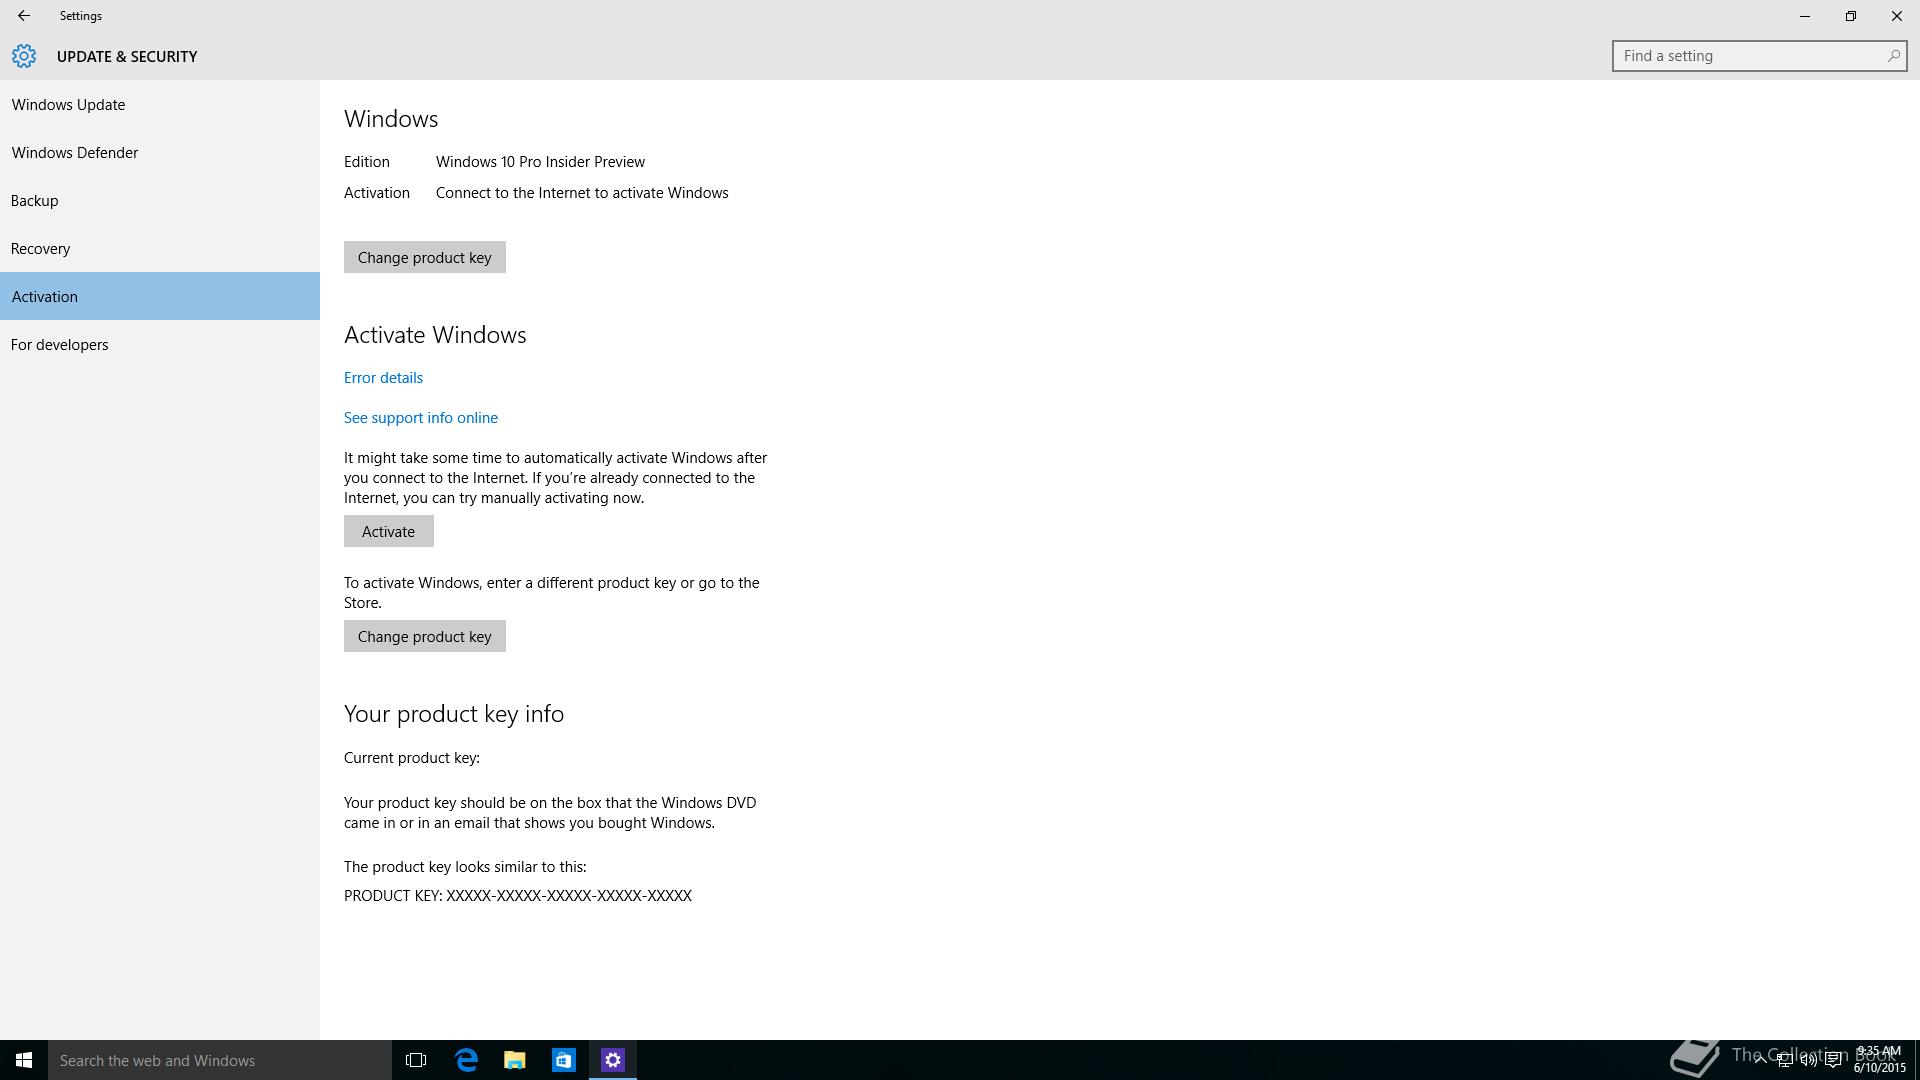Open For developers settings
1920x1080 pixels.
tap(160, 345)
